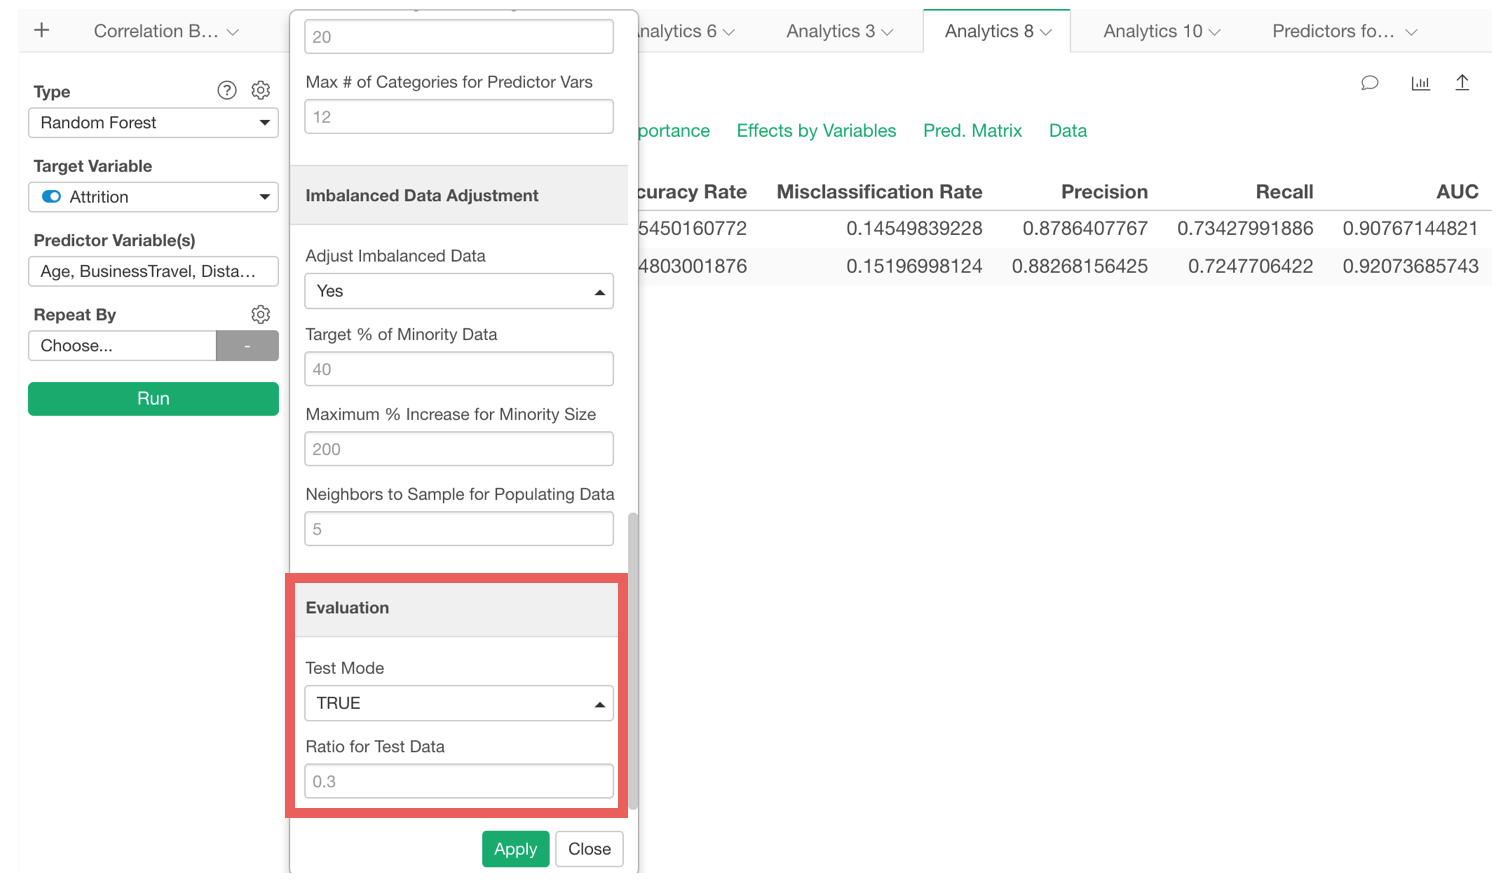Switch to the Analytics 10 tab
The width and height of the screenshot is (1510, 888).
[x=1161, y=31]
